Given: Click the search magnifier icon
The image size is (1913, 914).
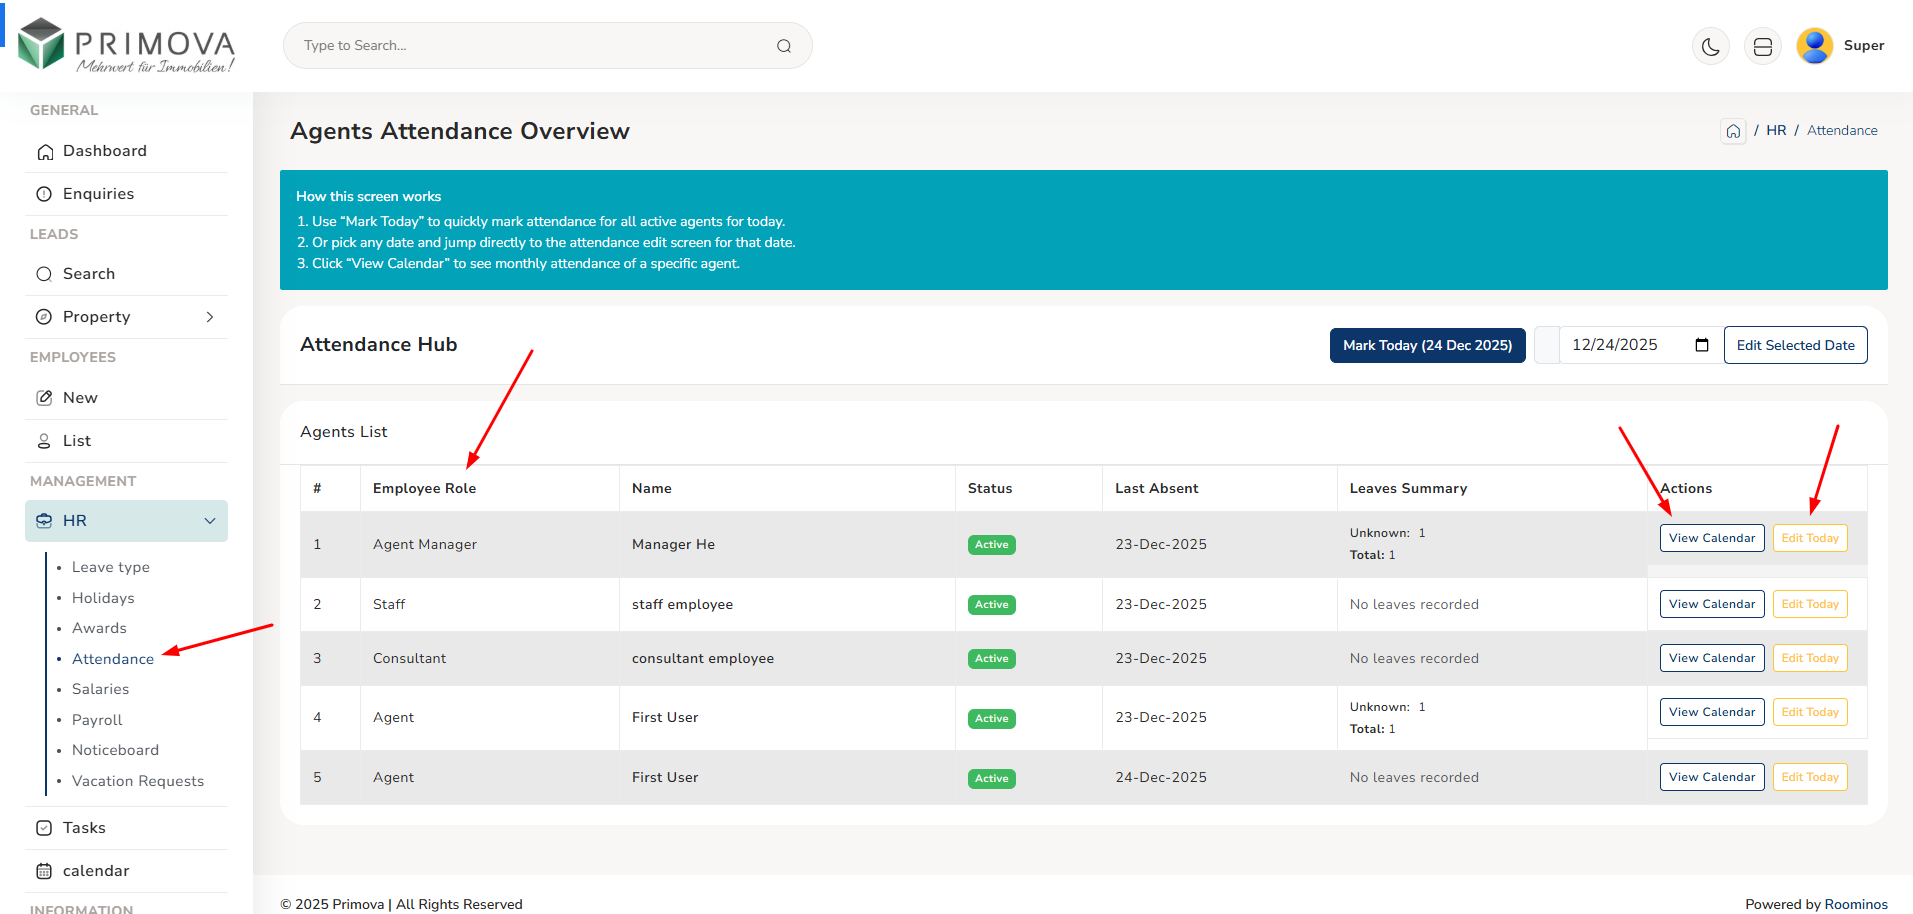Looking at the screenshot, I should (x=784, y=46).
